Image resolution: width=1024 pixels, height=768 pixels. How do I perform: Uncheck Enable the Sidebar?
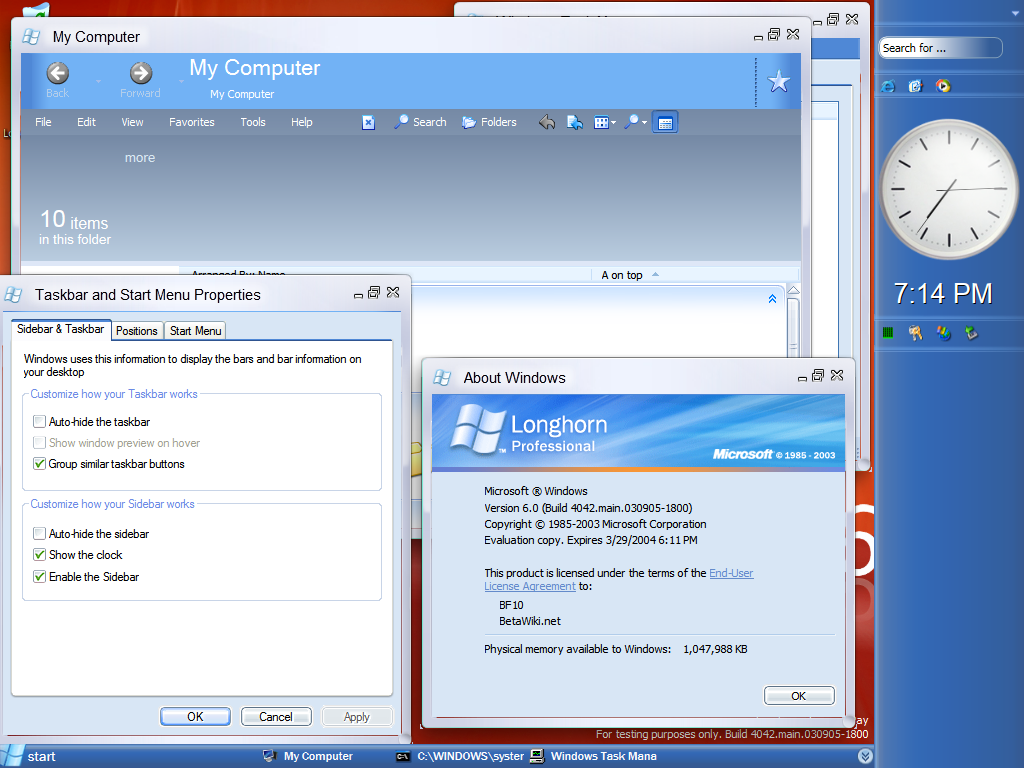click(39, 577)
